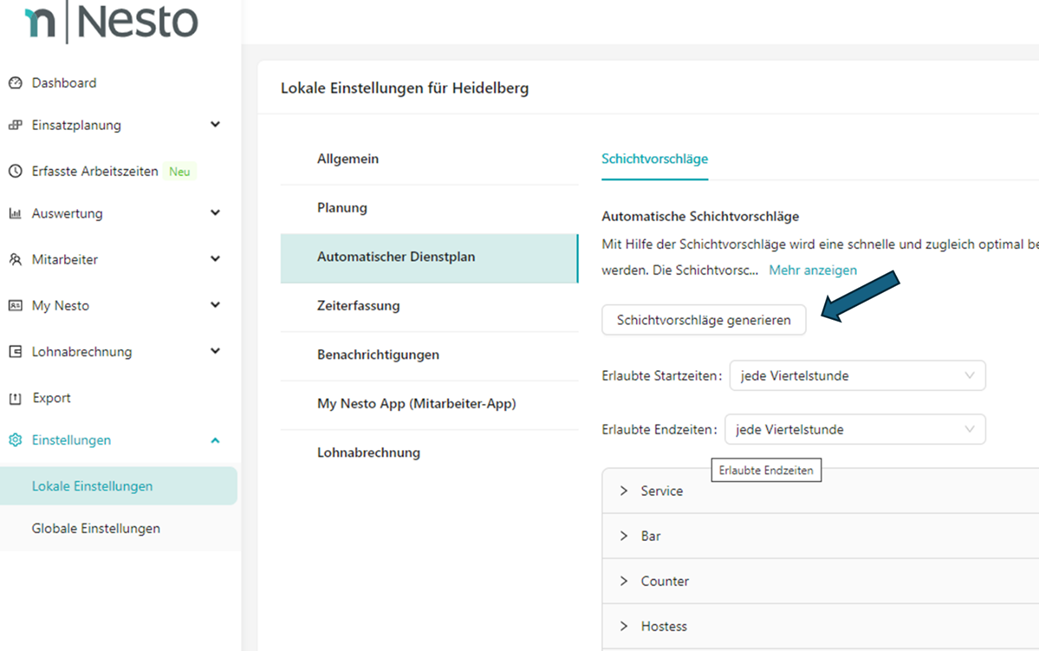Open the Zeiterfassung settings section
Image resolution: width=1039 pixels, height=651 pixels.
click(x=358, y=306)
